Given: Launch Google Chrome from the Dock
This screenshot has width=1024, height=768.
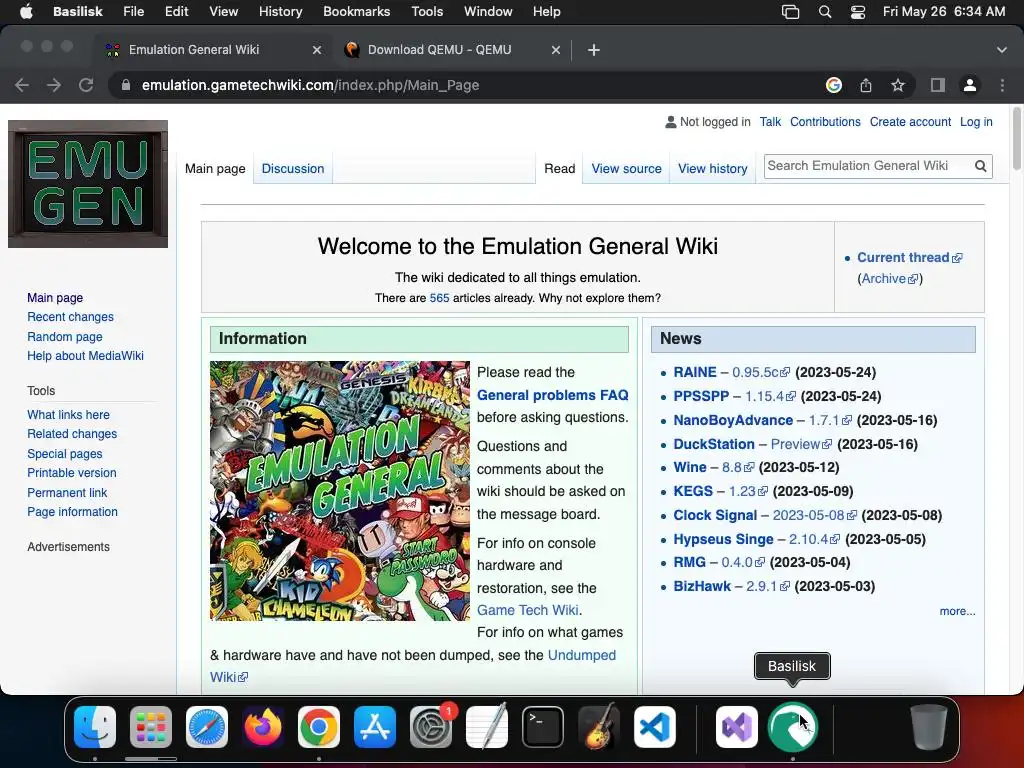Looking at the screenshot, I should point(319,727).
